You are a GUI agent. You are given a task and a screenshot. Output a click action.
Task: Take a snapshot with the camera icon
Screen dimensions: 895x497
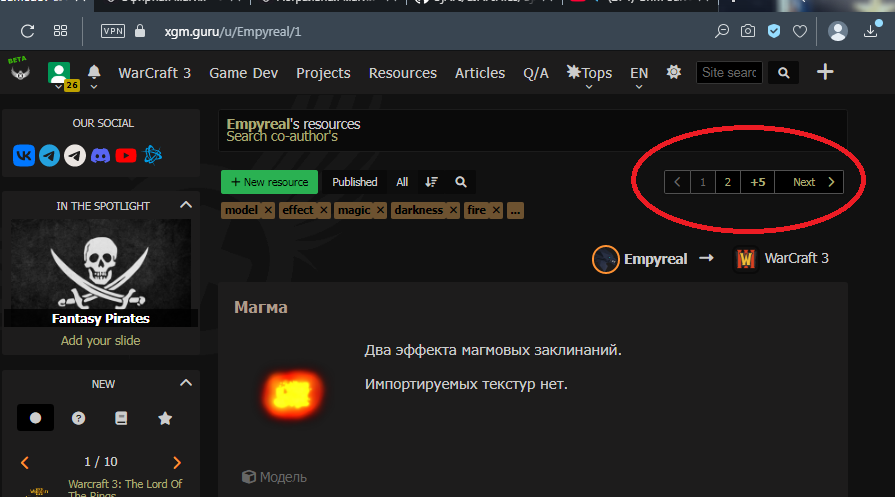[748, 31]
